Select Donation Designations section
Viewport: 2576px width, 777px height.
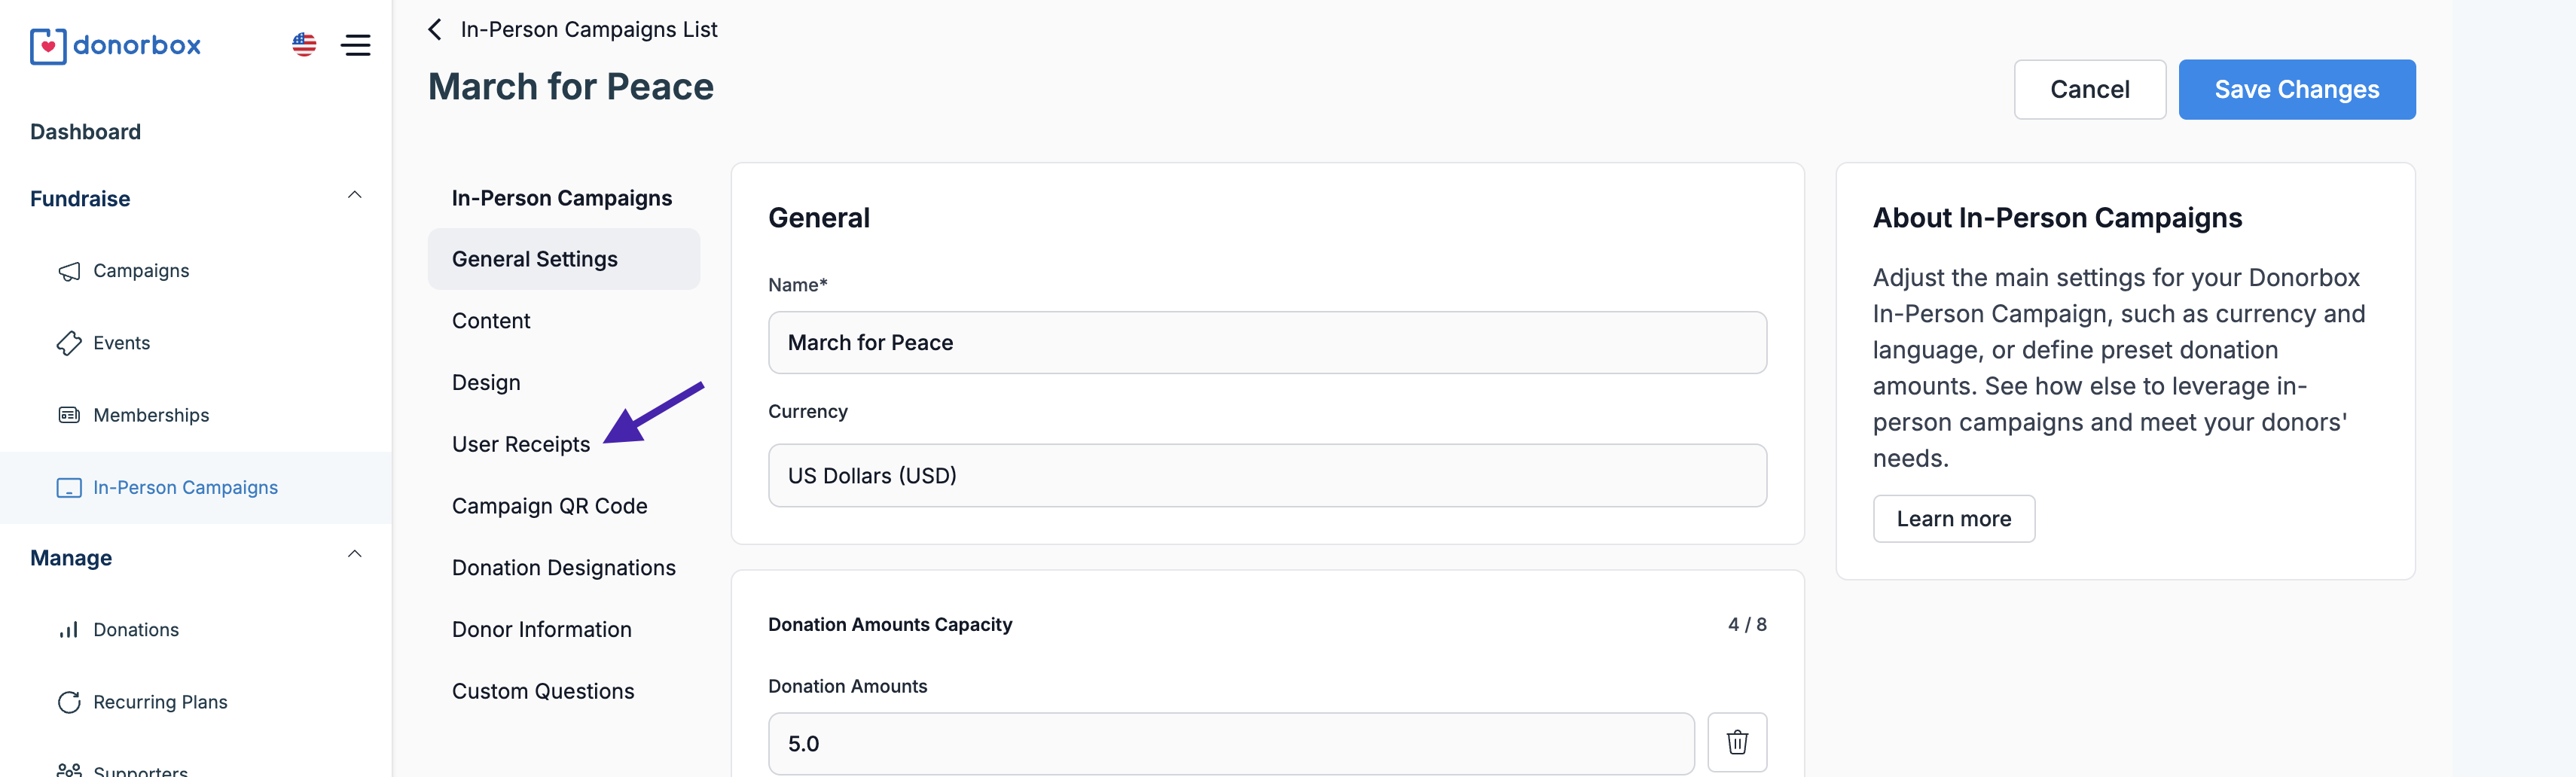click(564, 568)
